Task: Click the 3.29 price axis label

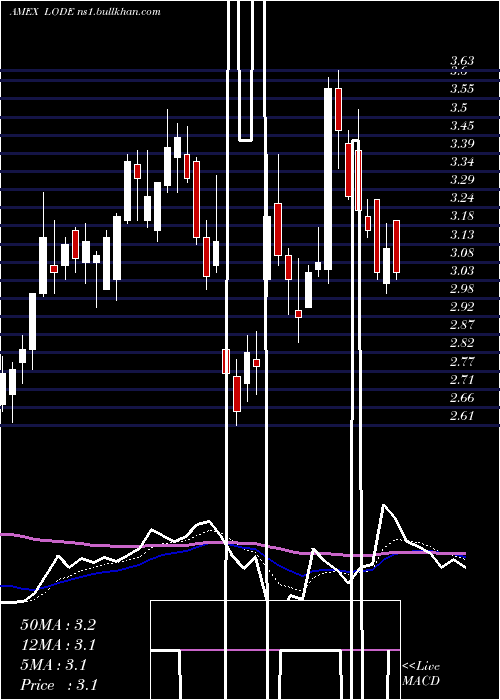Action: tap(462, 180)
